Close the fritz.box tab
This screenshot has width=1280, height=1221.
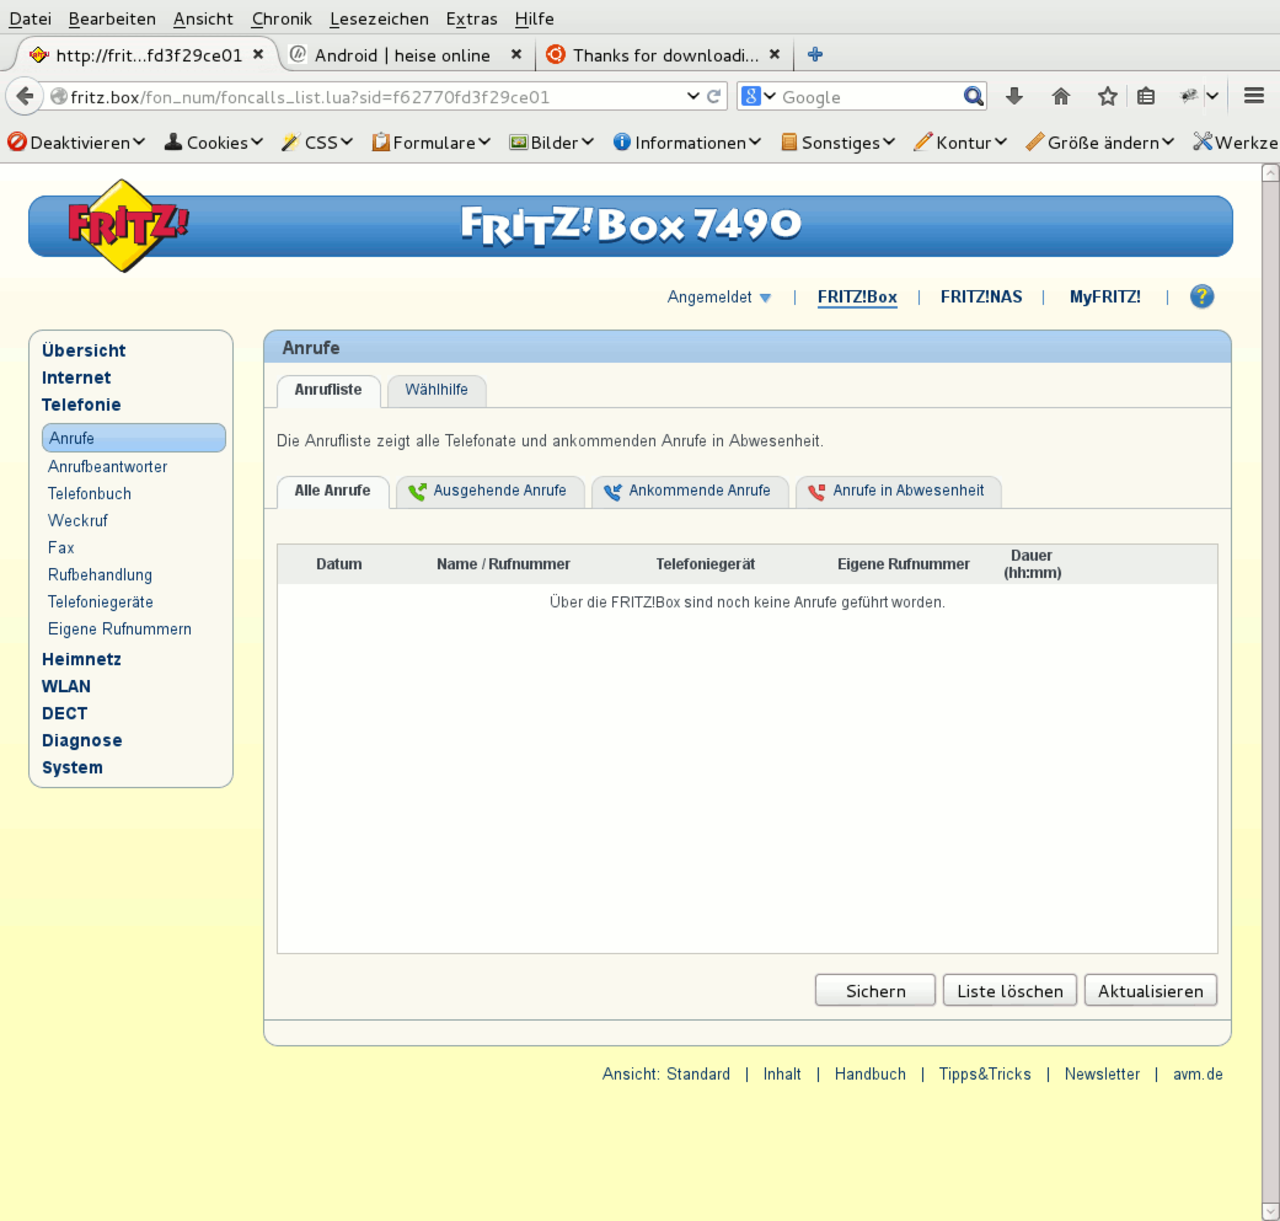click(x=258, y=54)
